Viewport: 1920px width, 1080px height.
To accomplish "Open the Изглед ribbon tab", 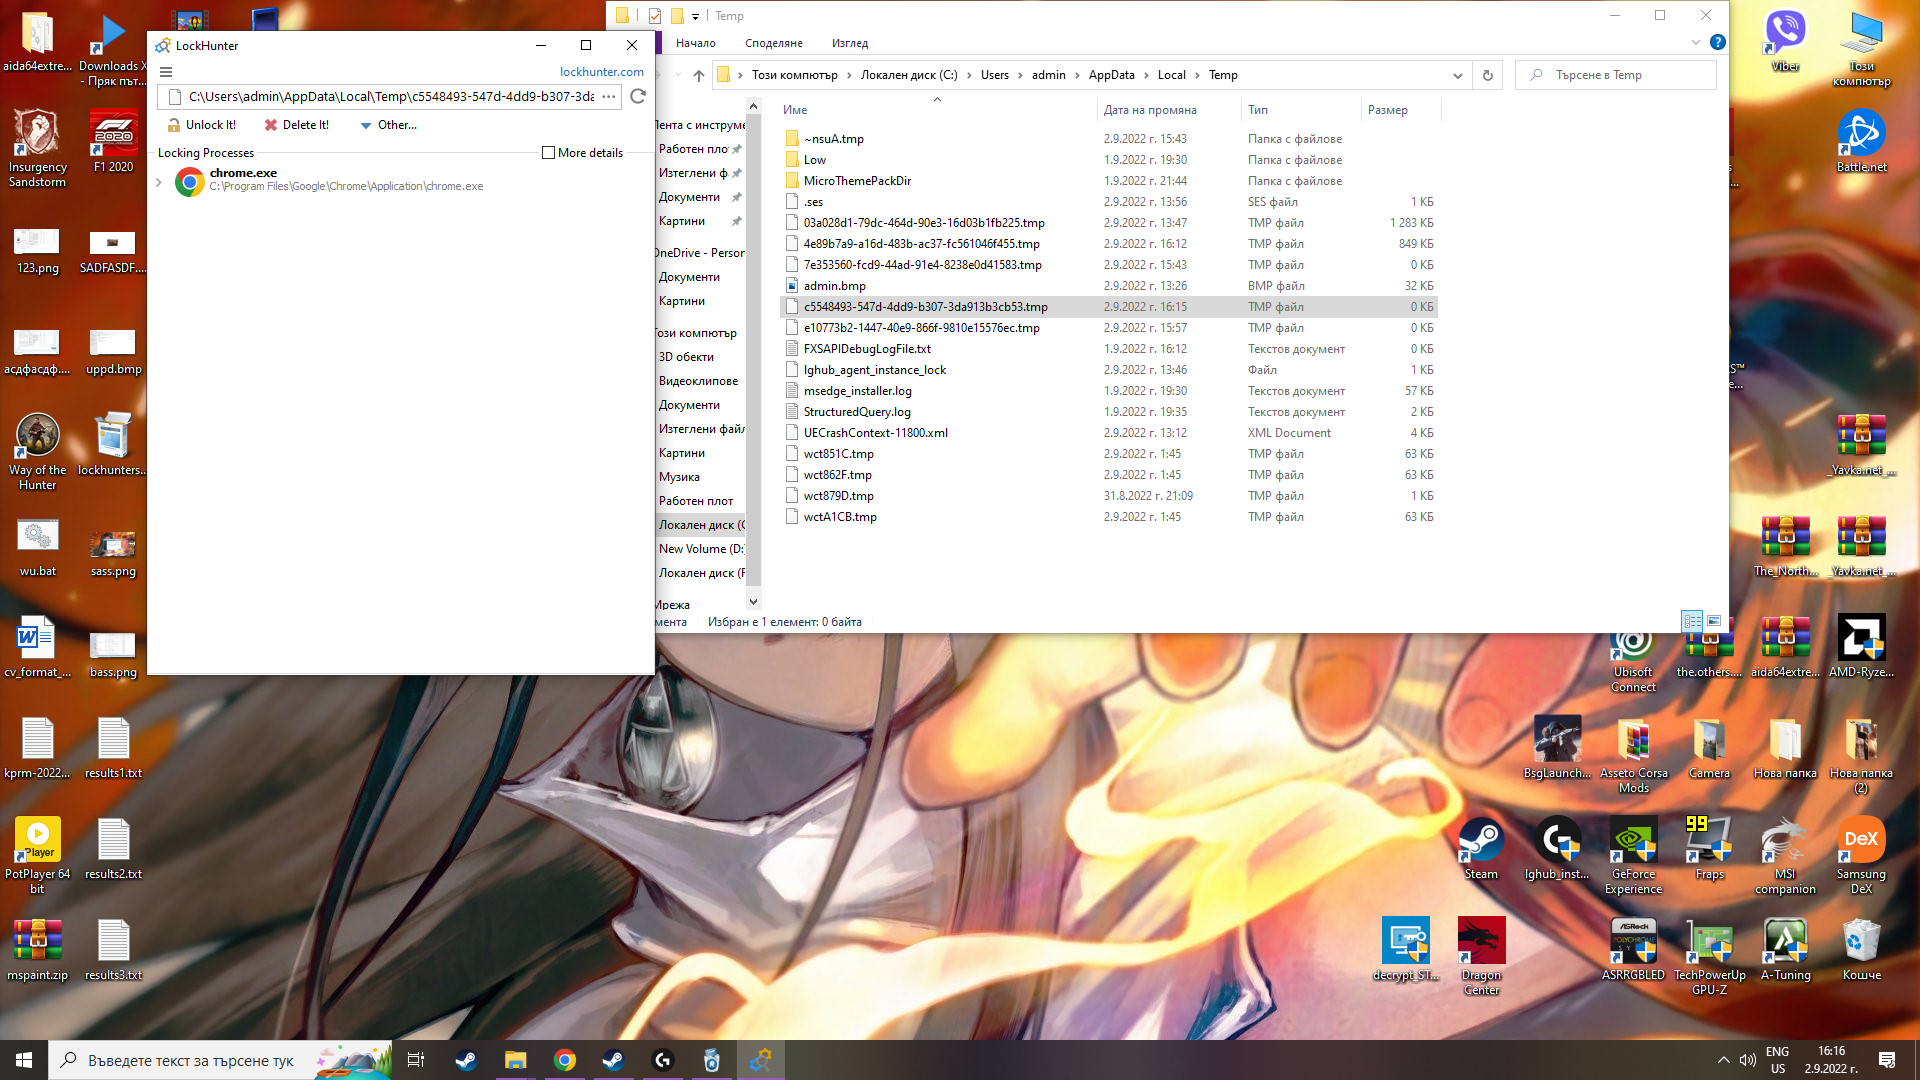I will (x=850, y=43).
